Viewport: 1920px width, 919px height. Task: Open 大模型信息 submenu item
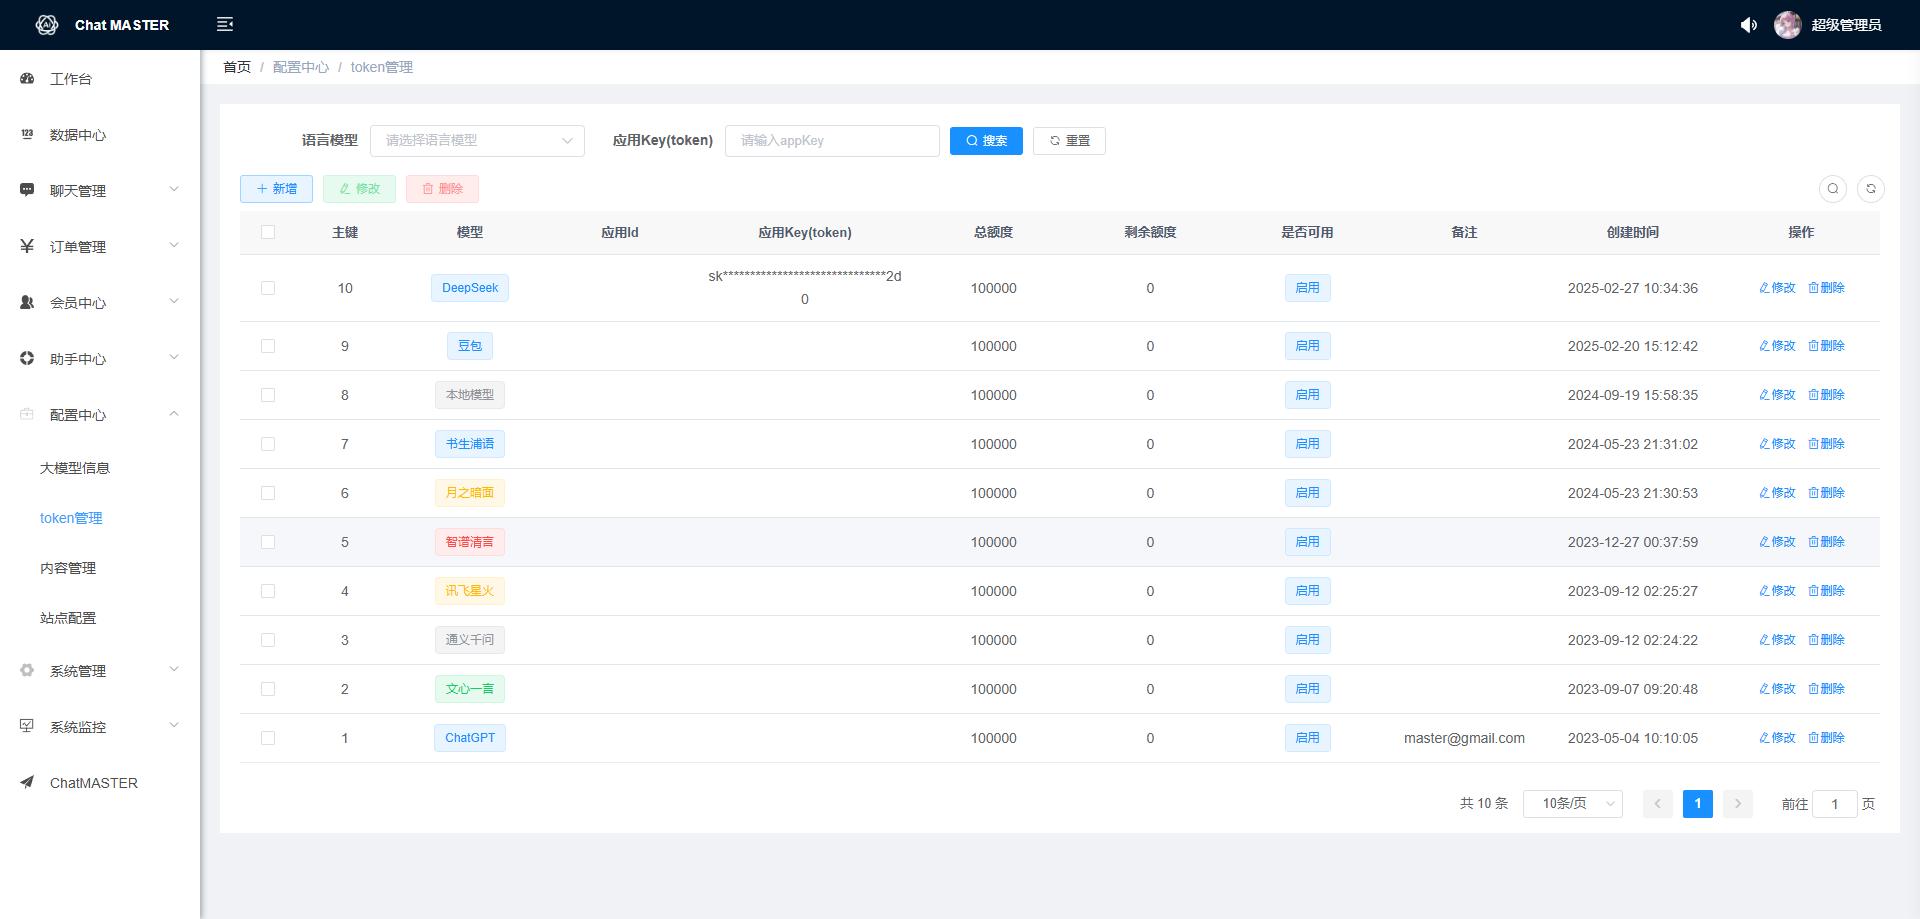click(x=75, y=468)
